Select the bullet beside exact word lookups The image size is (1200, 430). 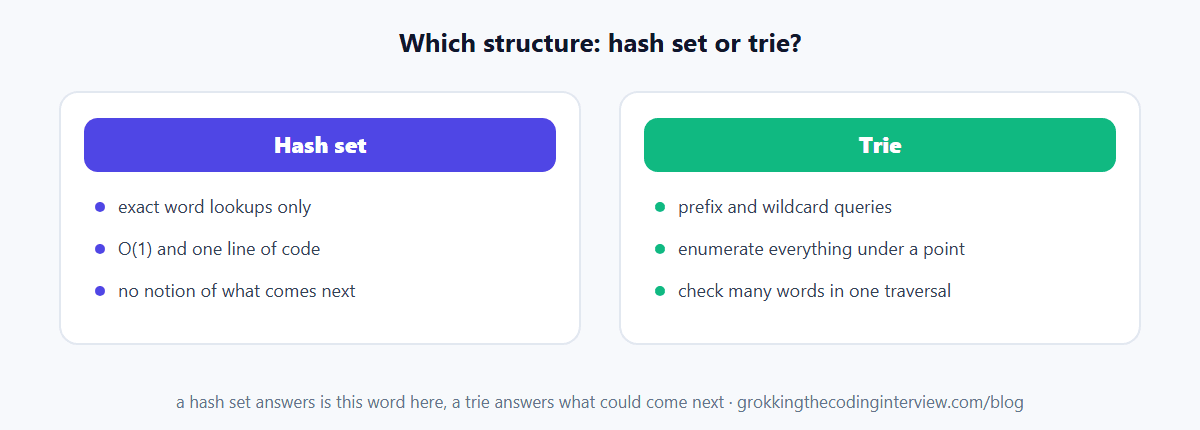pos(100,207)
